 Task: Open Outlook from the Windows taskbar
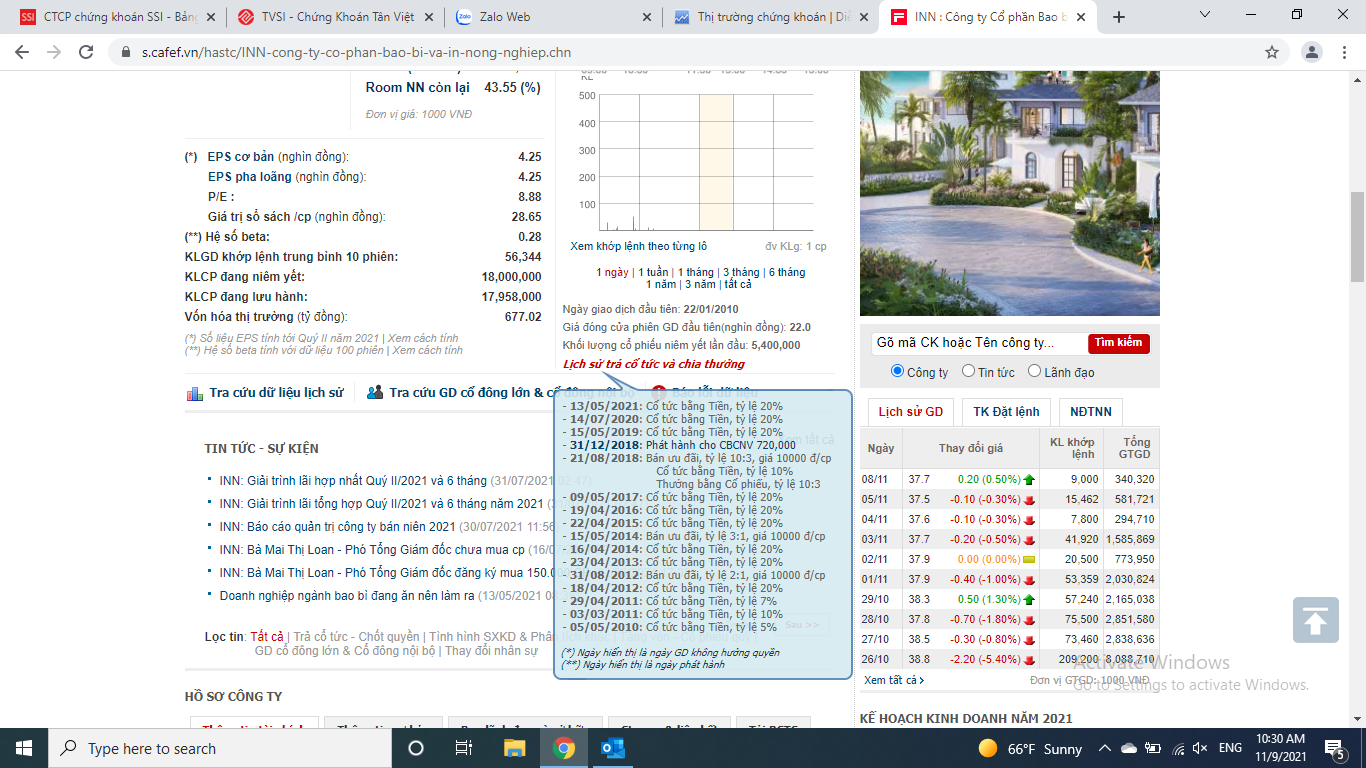coord(612,748)
